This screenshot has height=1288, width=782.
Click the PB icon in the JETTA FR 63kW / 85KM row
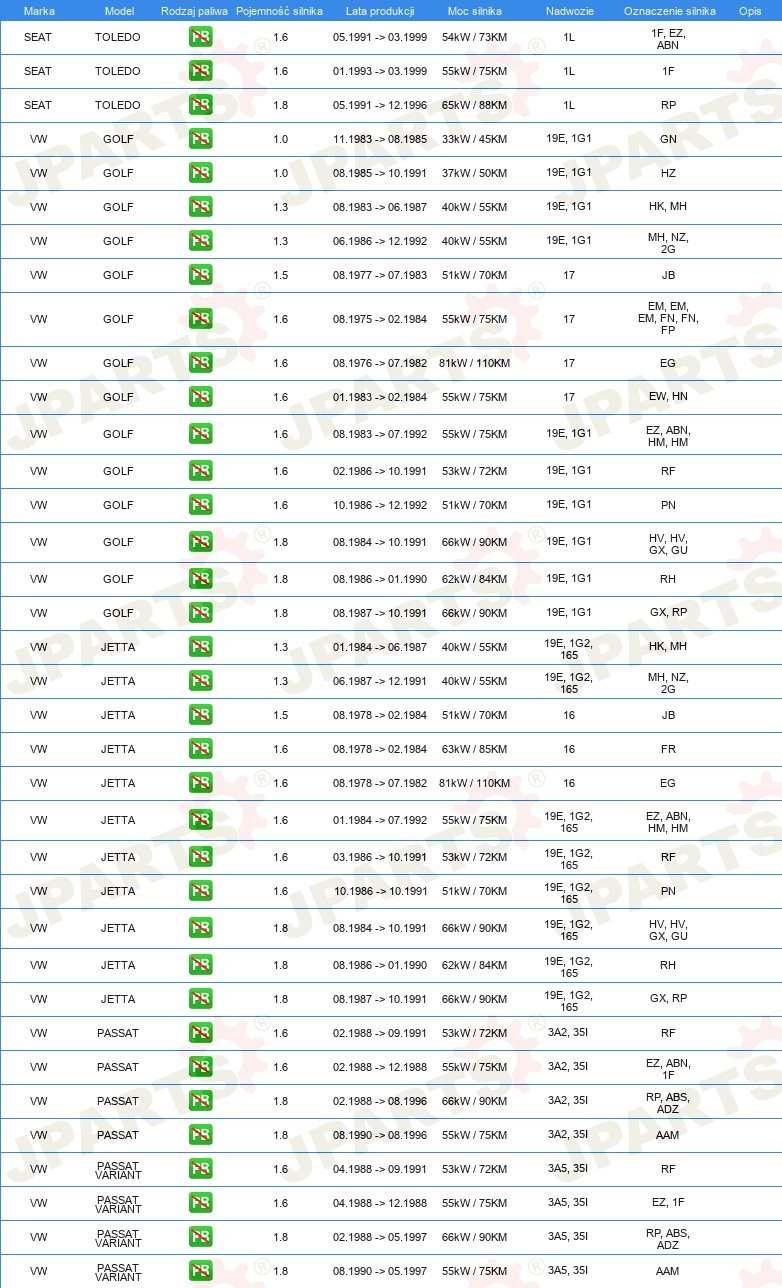point(200,749)
